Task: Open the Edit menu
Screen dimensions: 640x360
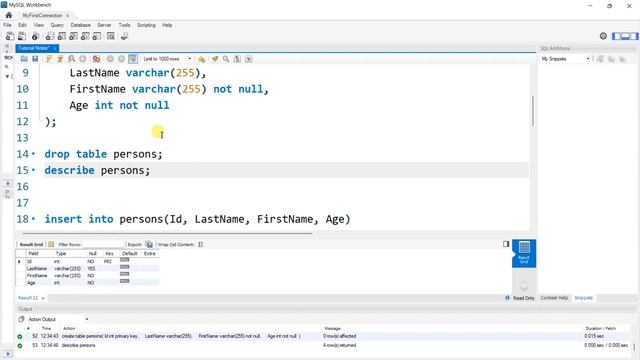Action: click(22, 25)
